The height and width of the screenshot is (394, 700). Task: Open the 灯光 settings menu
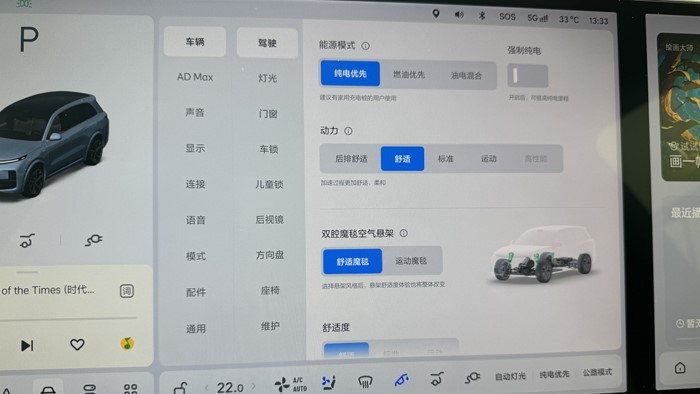267,78
